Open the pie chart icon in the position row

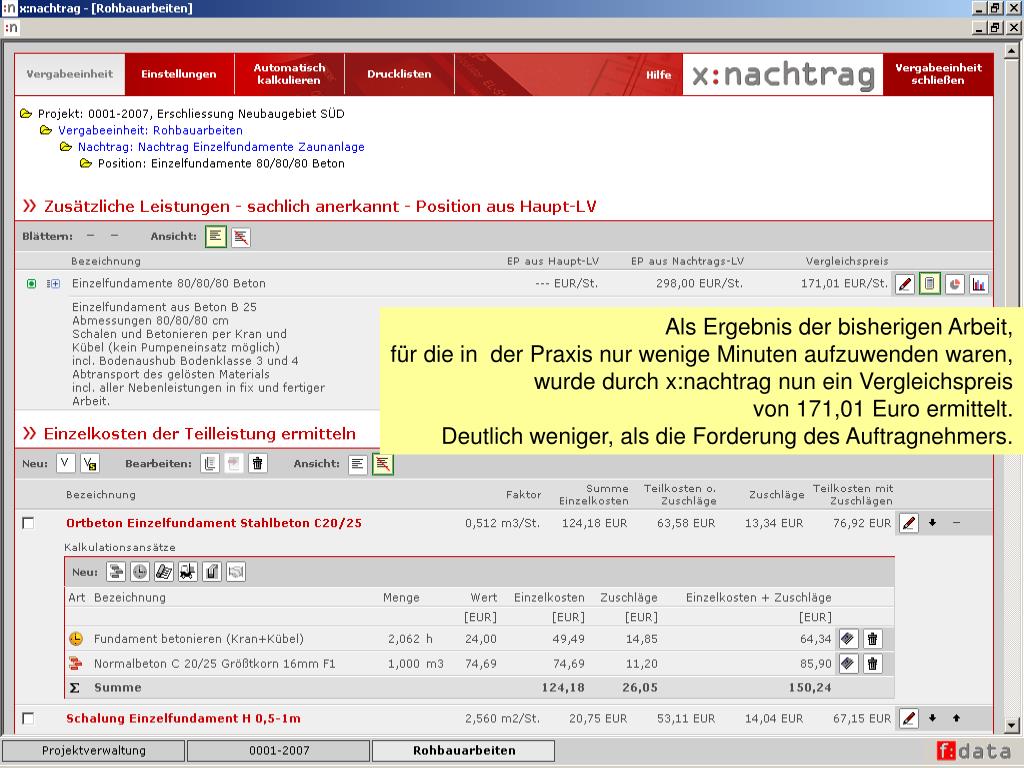point(954,284)
